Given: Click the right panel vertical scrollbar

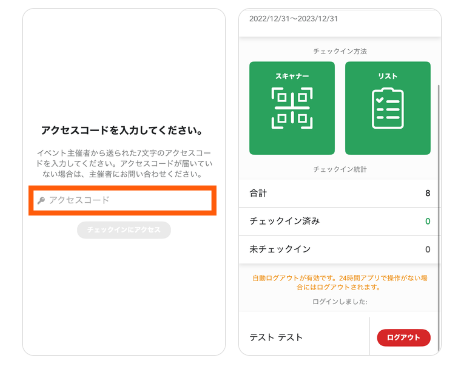Looking at the screenshot, I should tap(439, 218).
